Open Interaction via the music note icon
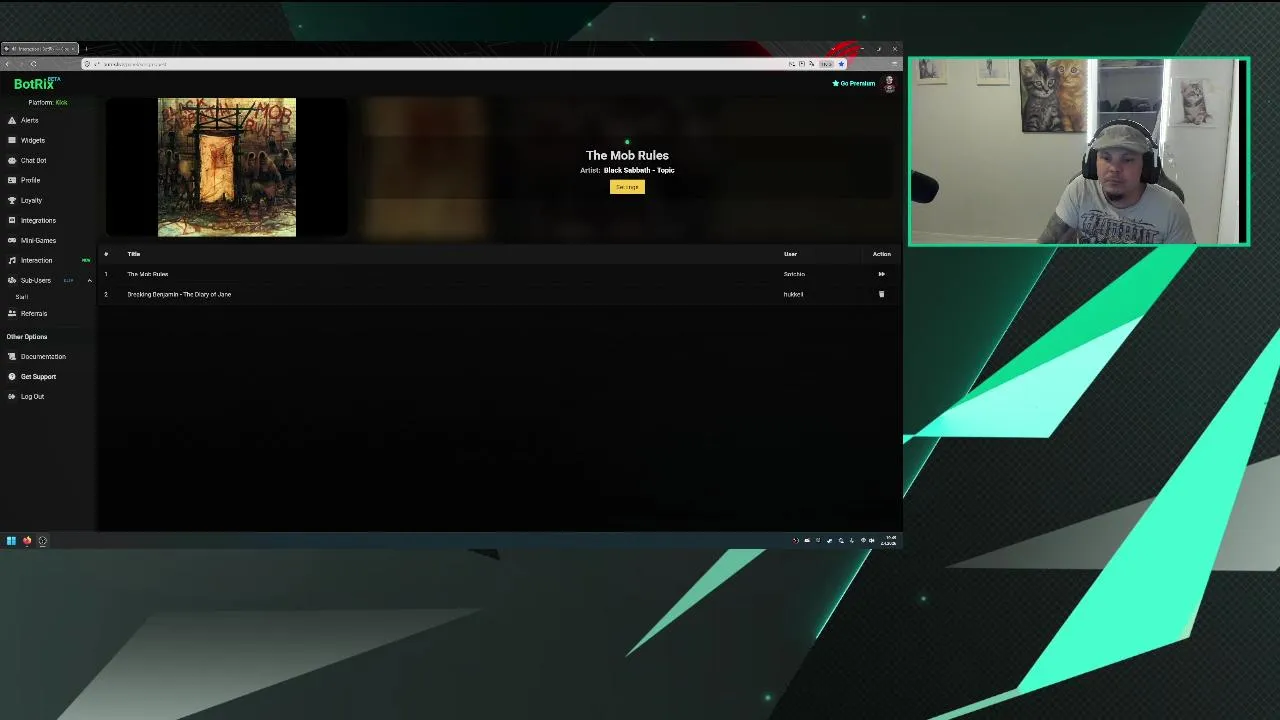The height and width of the screenshot is (720, 1280). point(12,260)
